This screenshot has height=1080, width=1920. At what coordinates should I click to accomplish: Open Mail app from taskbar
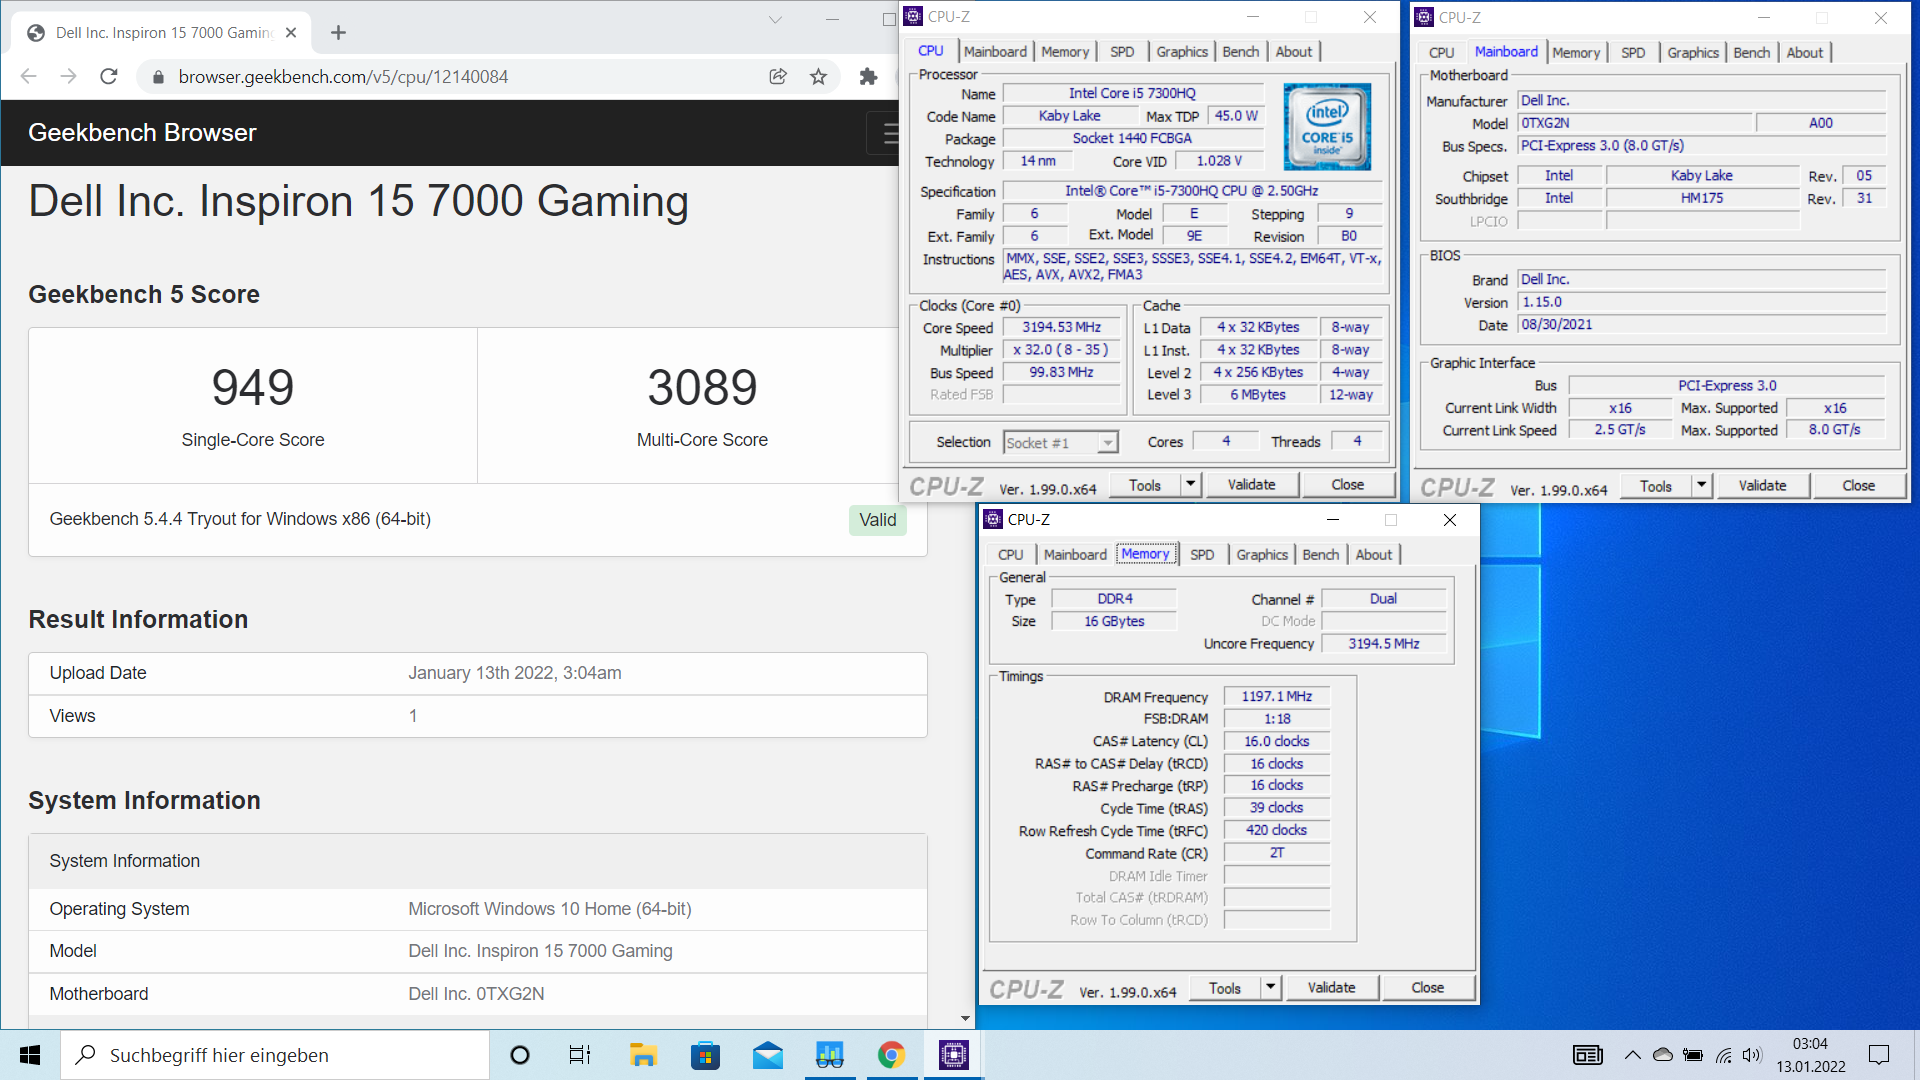768,1055
